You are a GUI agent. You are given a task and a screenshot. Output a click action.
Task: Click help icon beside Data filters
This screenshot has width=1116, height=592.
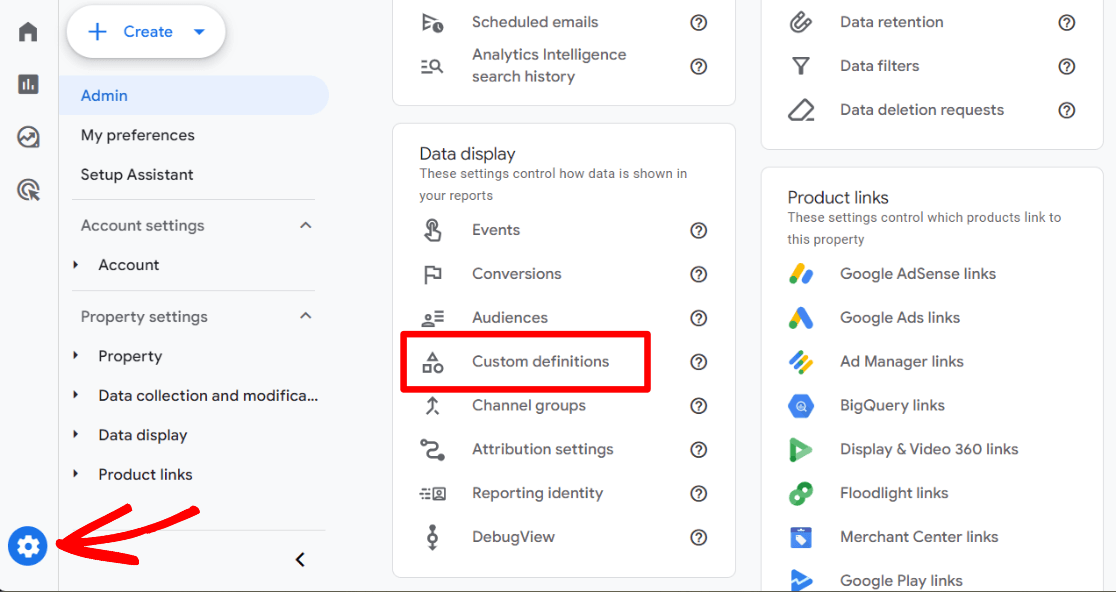1067,66
